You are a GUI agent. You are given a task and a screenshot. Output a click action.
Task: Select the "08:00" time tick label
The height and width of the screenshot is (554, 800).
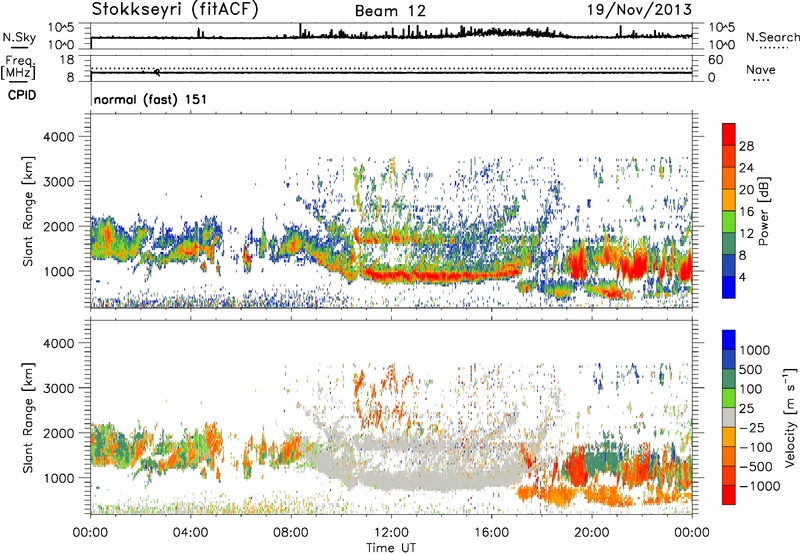tap(291, 533)
